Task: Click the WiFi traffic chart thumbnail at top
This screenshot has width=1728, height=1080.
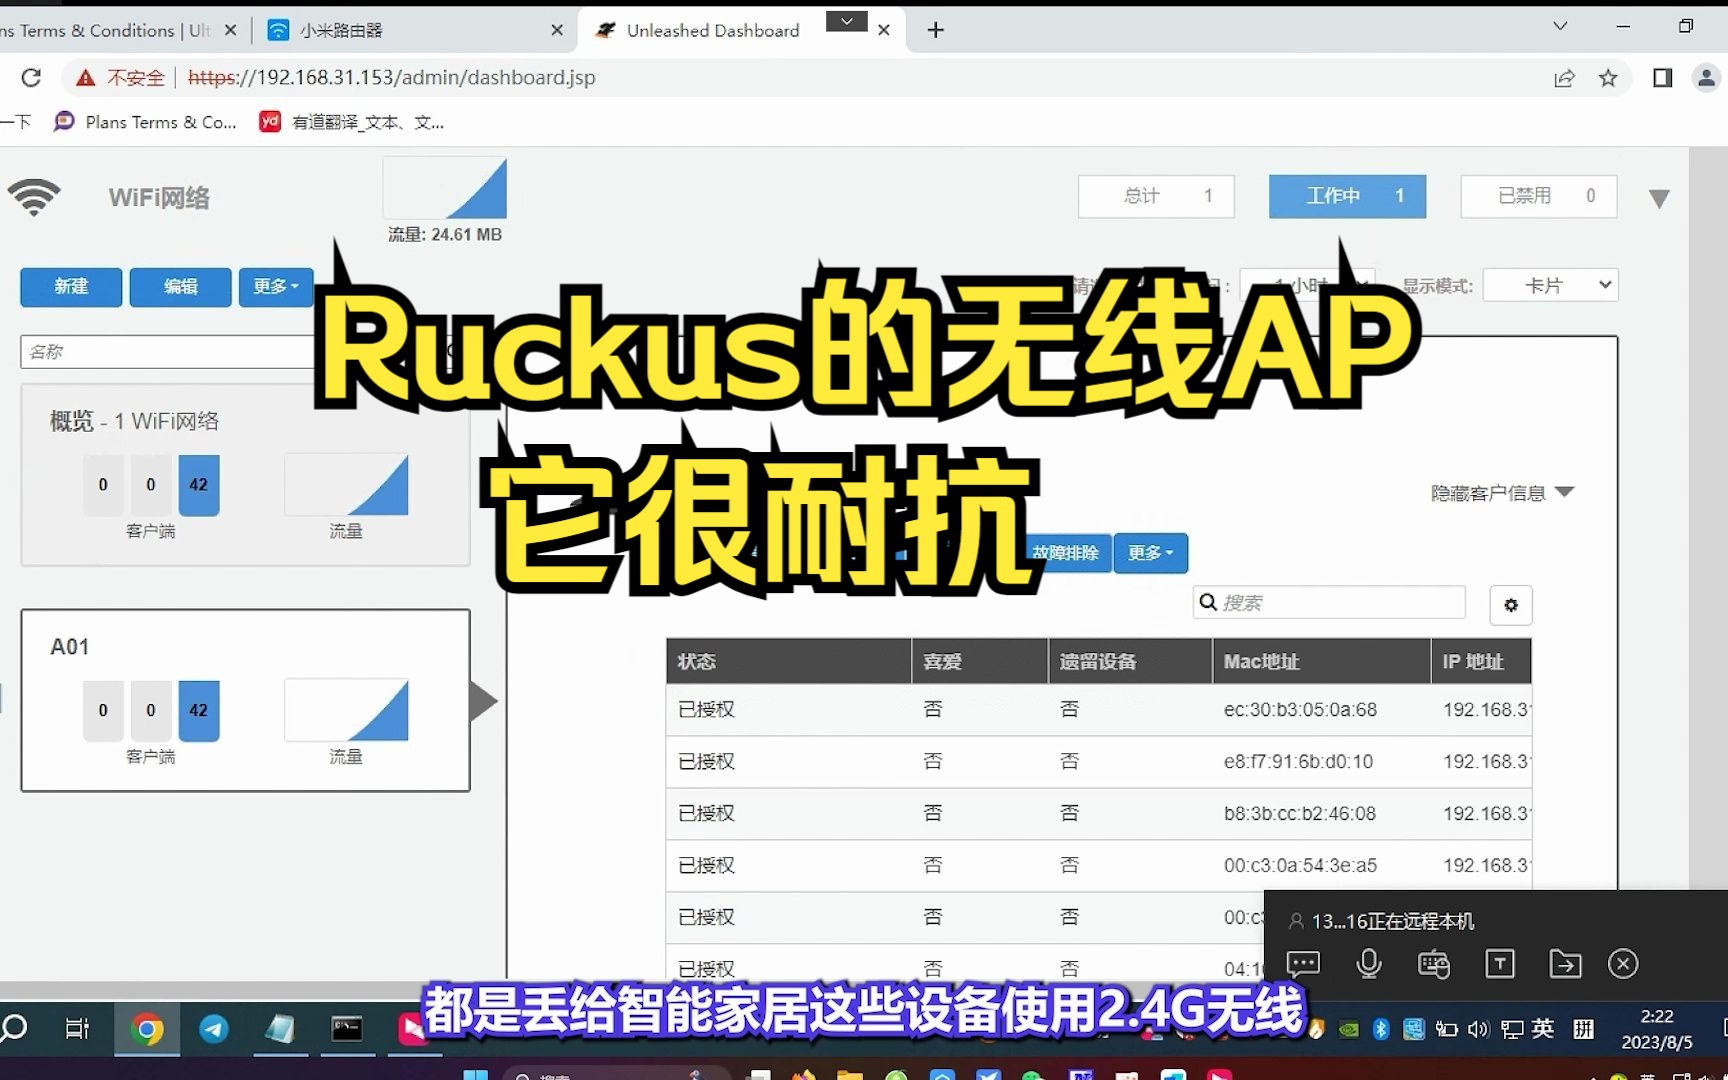Action: click(445, 187)
